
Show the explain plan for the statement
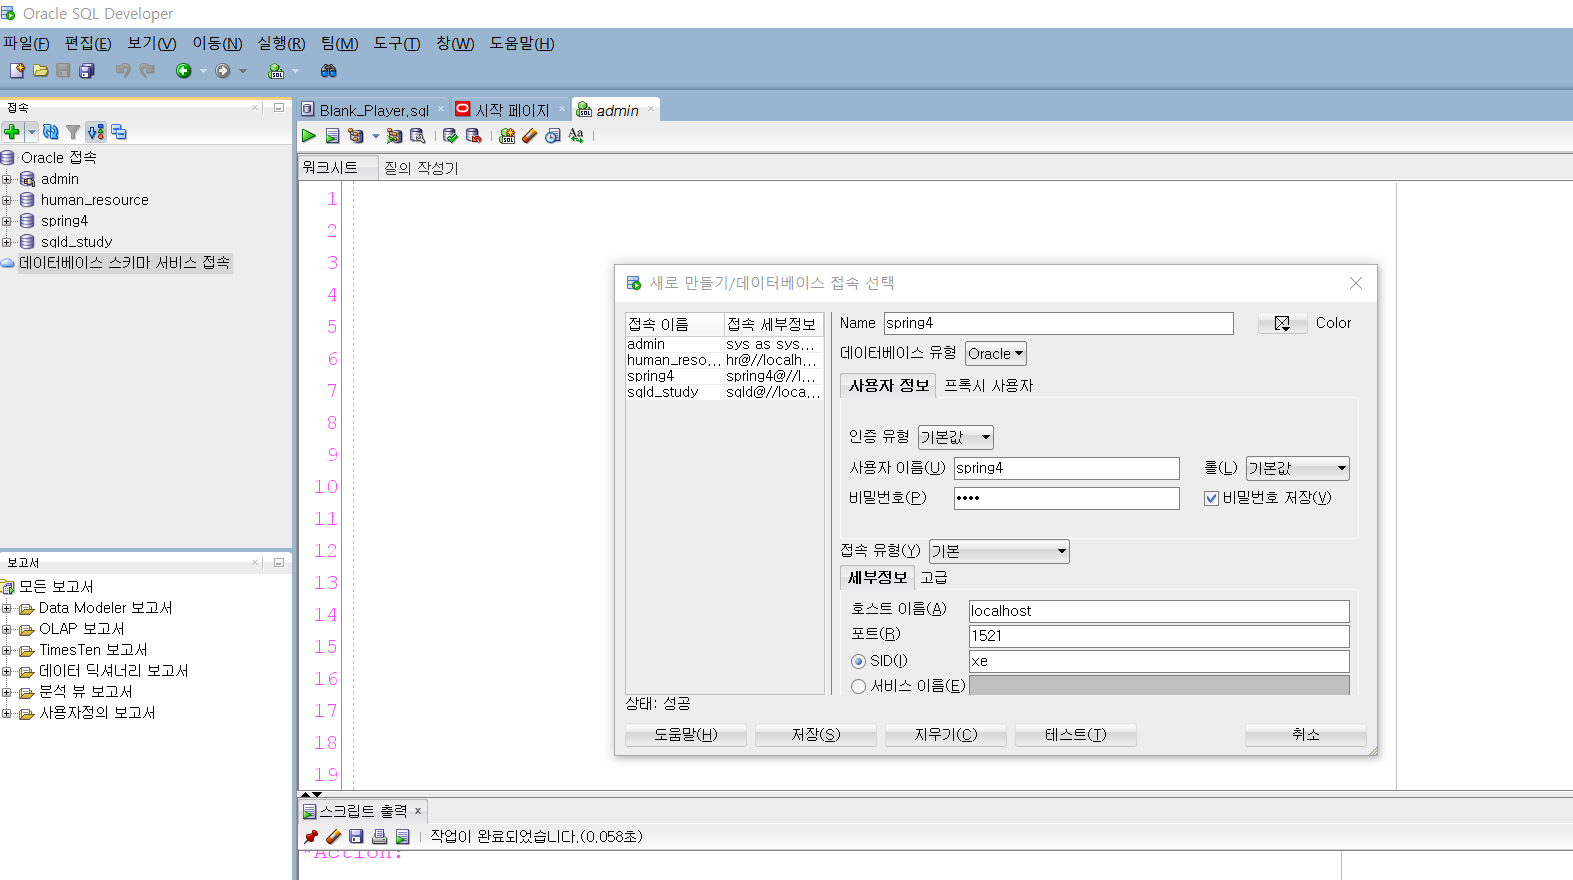[x=355, y=136]
